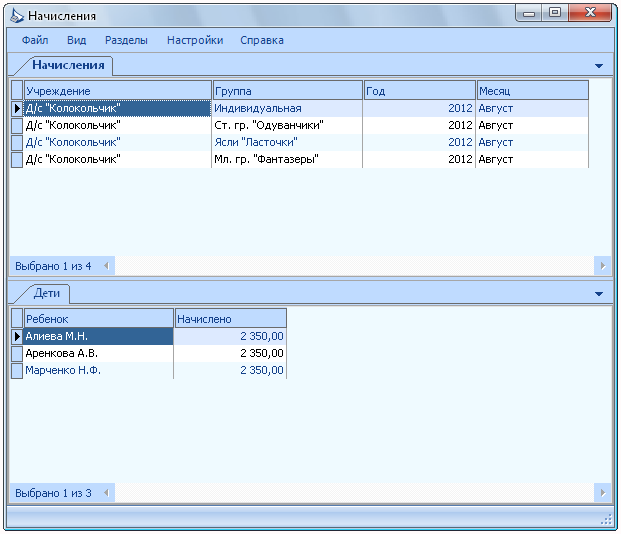Click select-all corner cell of Дети grid
621x534 pixels.
point(17,319)
